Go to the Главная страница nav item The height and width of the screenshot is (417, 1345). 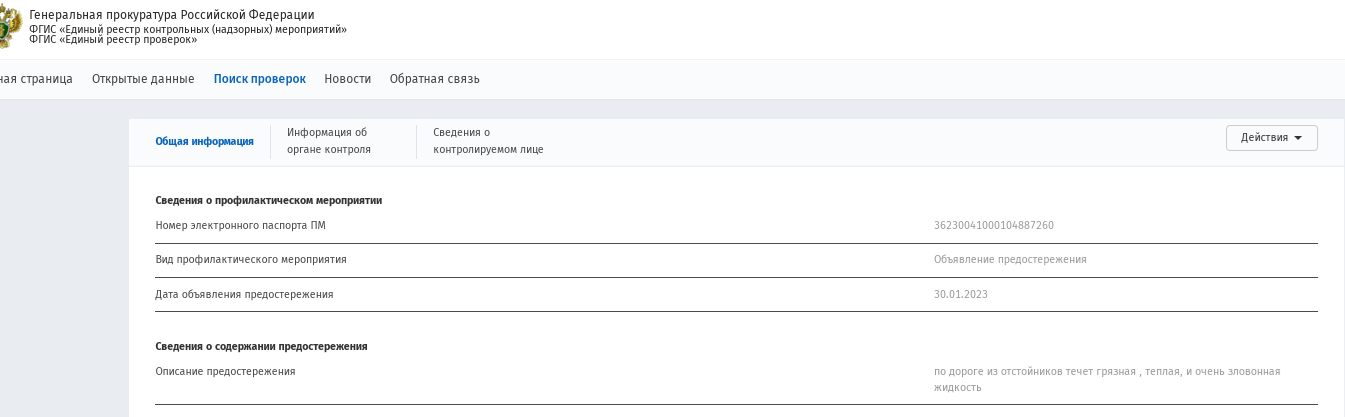click(36, 79)
